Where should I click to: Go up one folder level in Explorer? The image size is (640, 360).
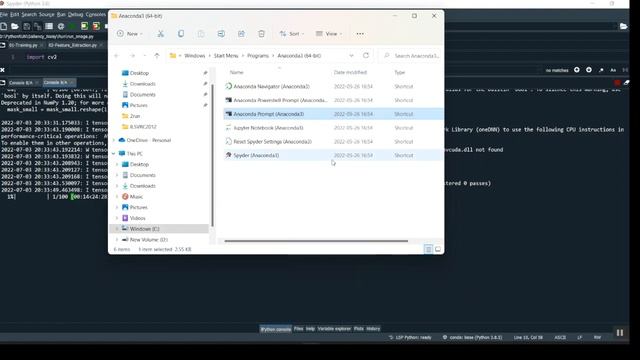(157, 56)
